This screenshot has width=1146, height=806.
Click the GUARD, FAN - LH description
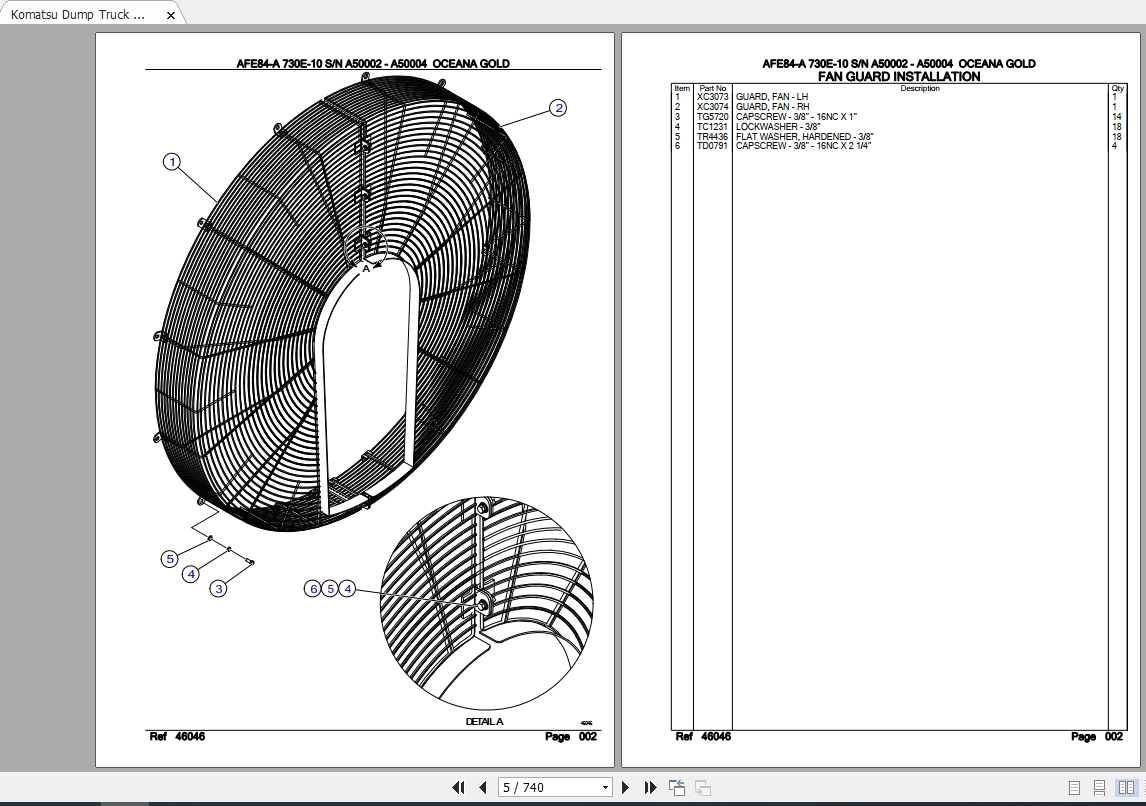[772, 96]
